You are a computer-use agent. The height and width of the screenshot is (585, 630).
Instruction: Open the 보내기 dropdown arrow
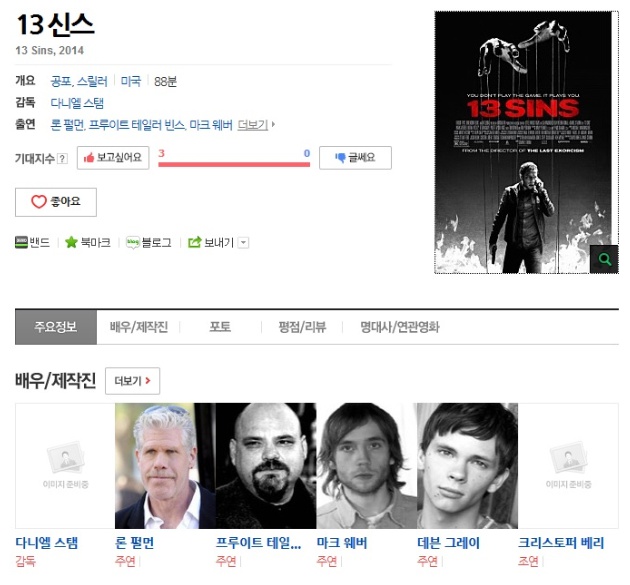(x=243, y=243)
